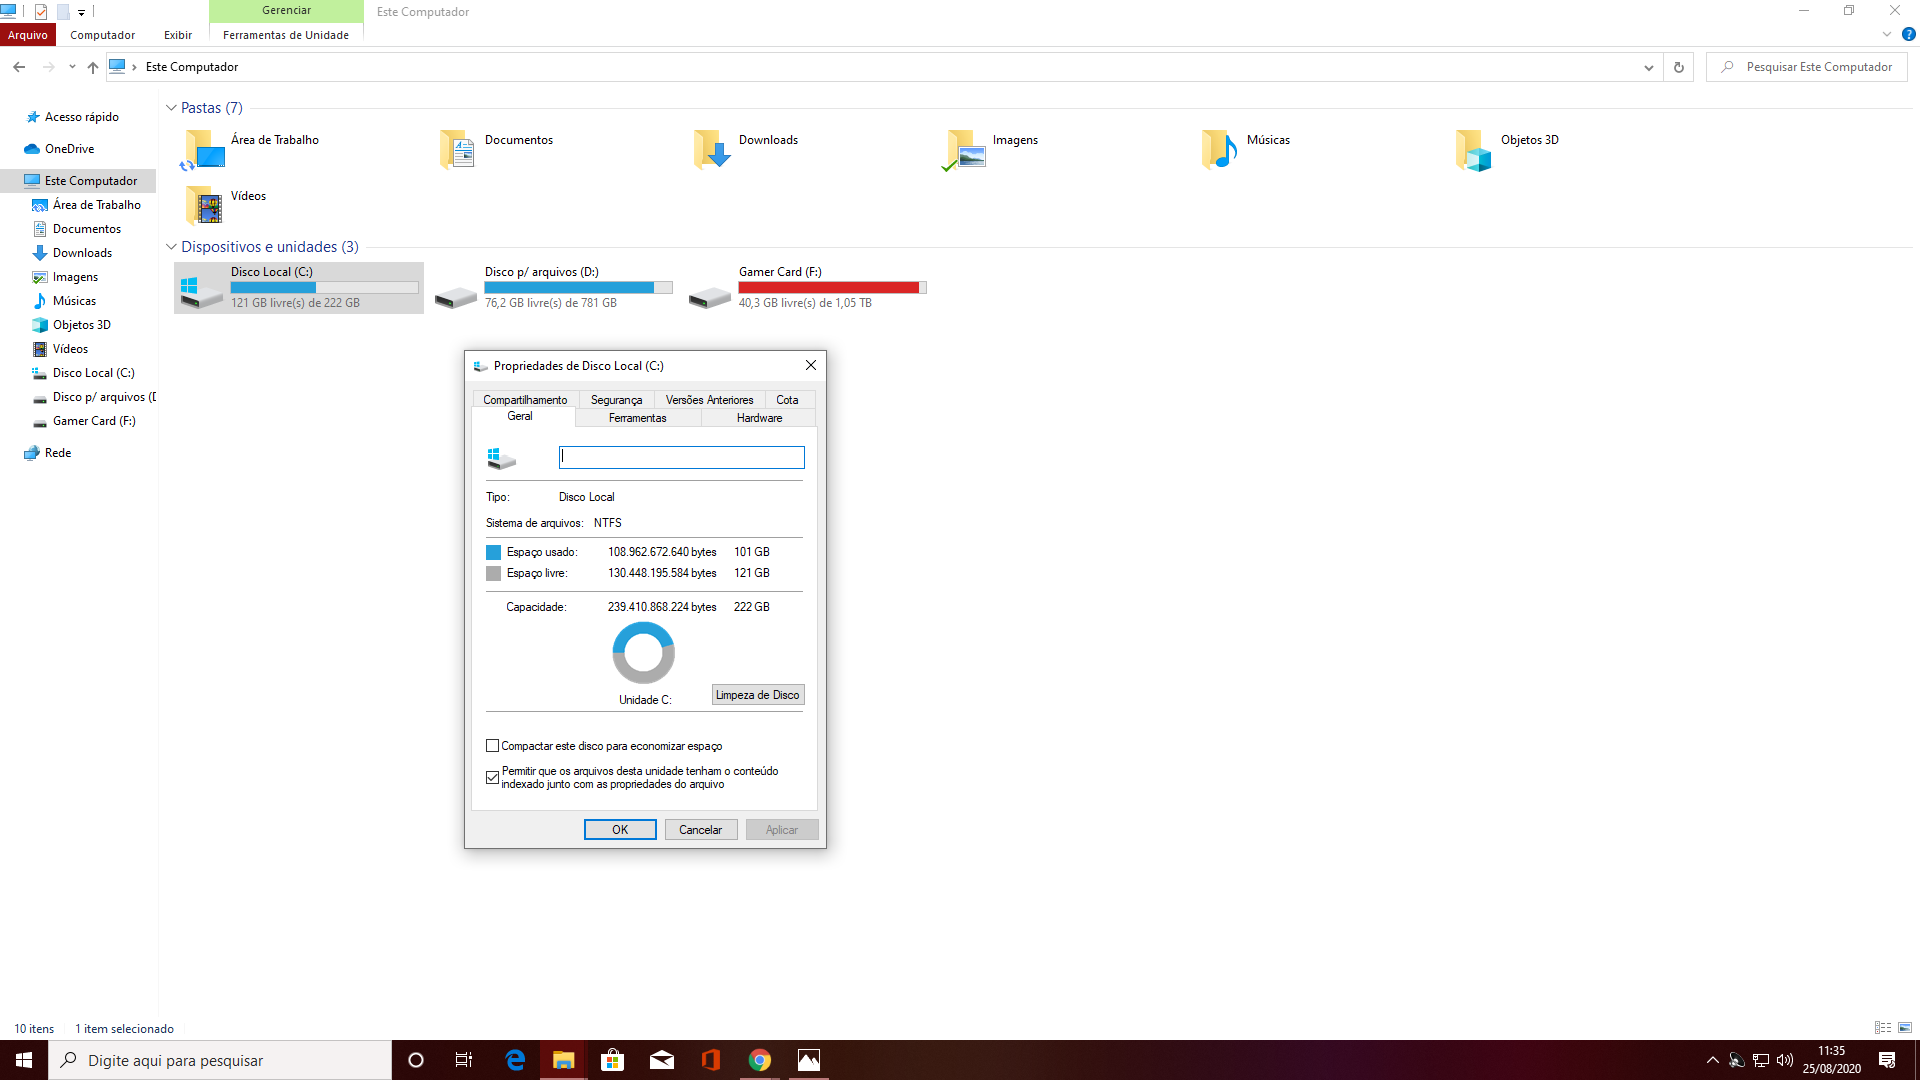This screenshot has width=1920, height=1080.
Task: Open the Objetos 3D folder icon
Action: [x=1474, y=150]
